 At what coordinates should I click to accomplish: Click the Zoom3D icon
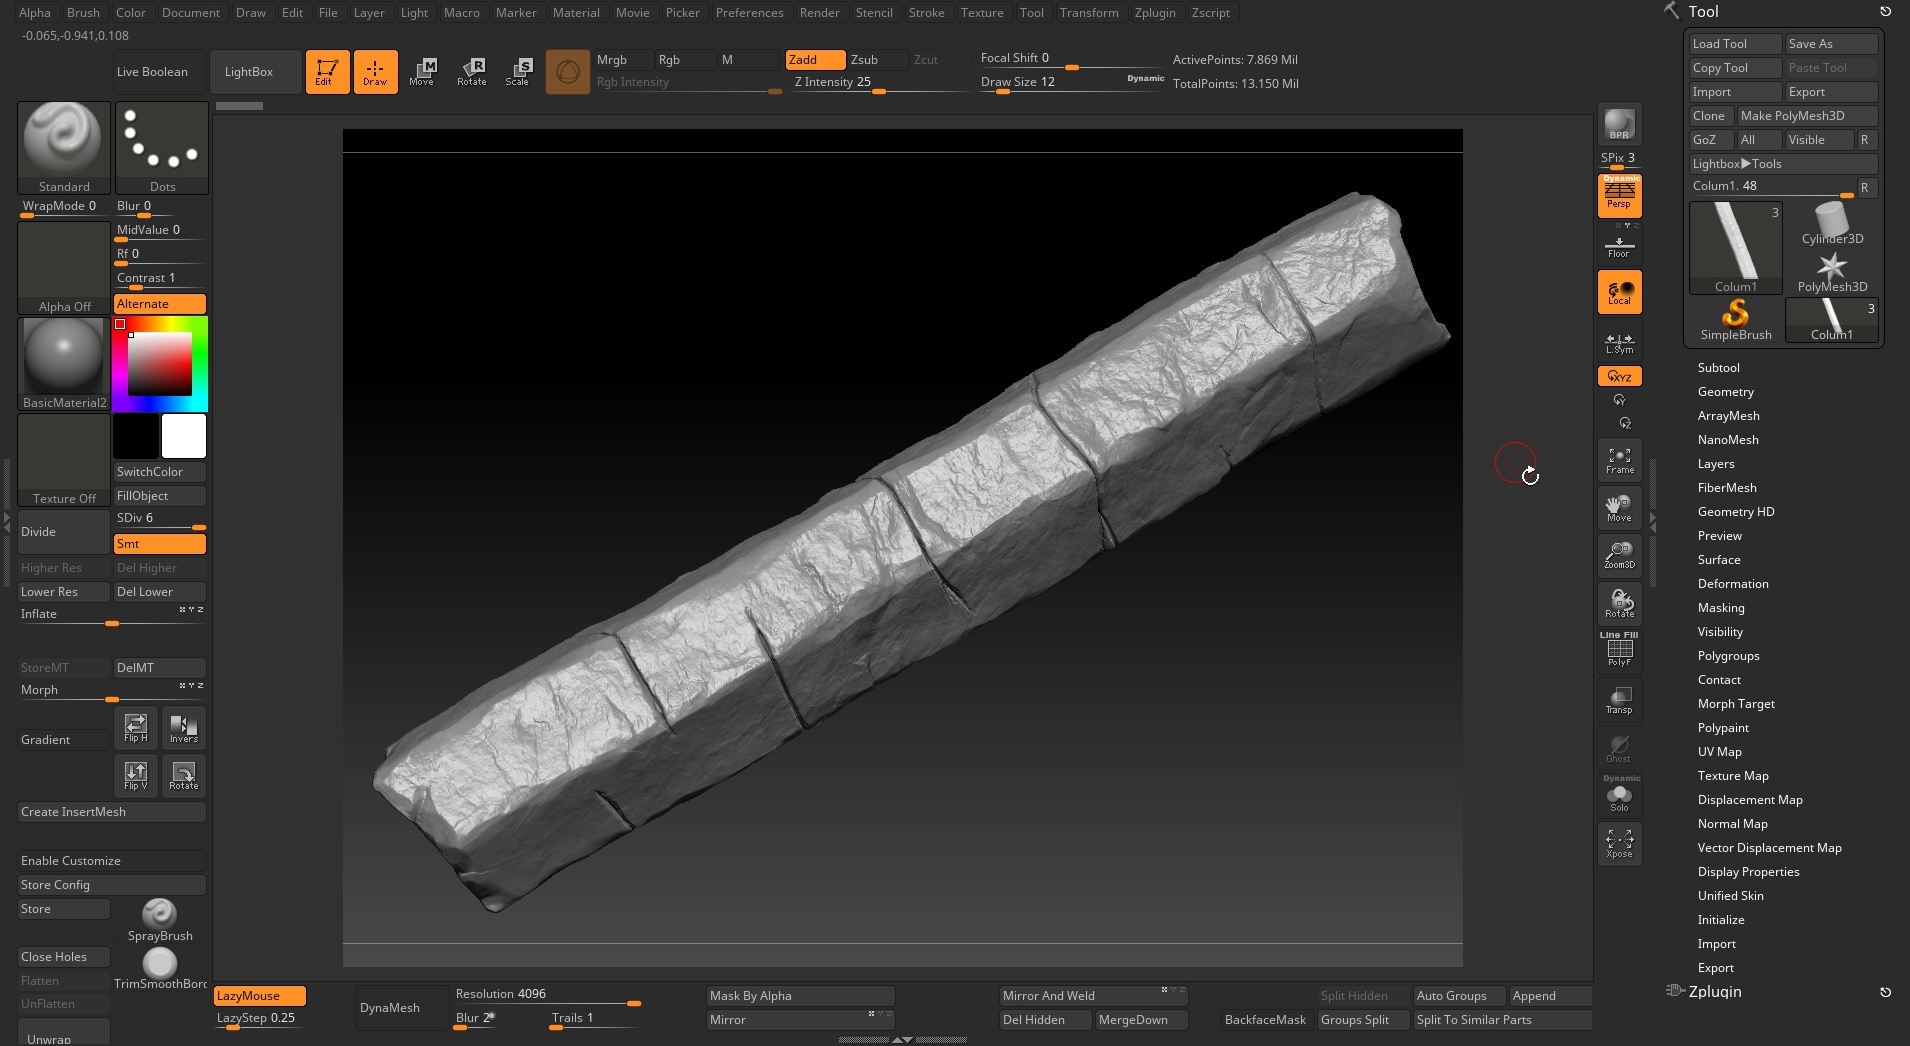pyautogui.click(x=1619, y=556)
